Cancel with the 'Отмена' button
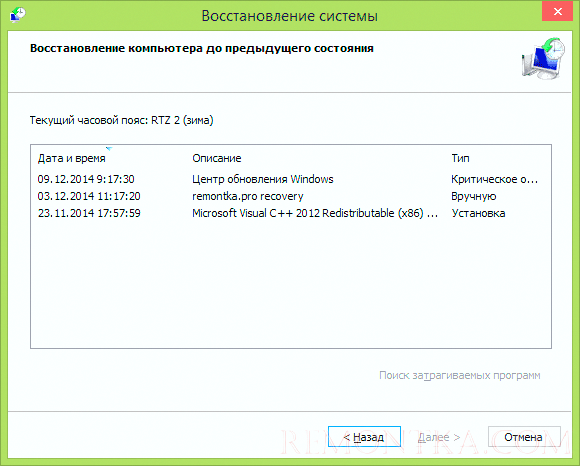 523,437
